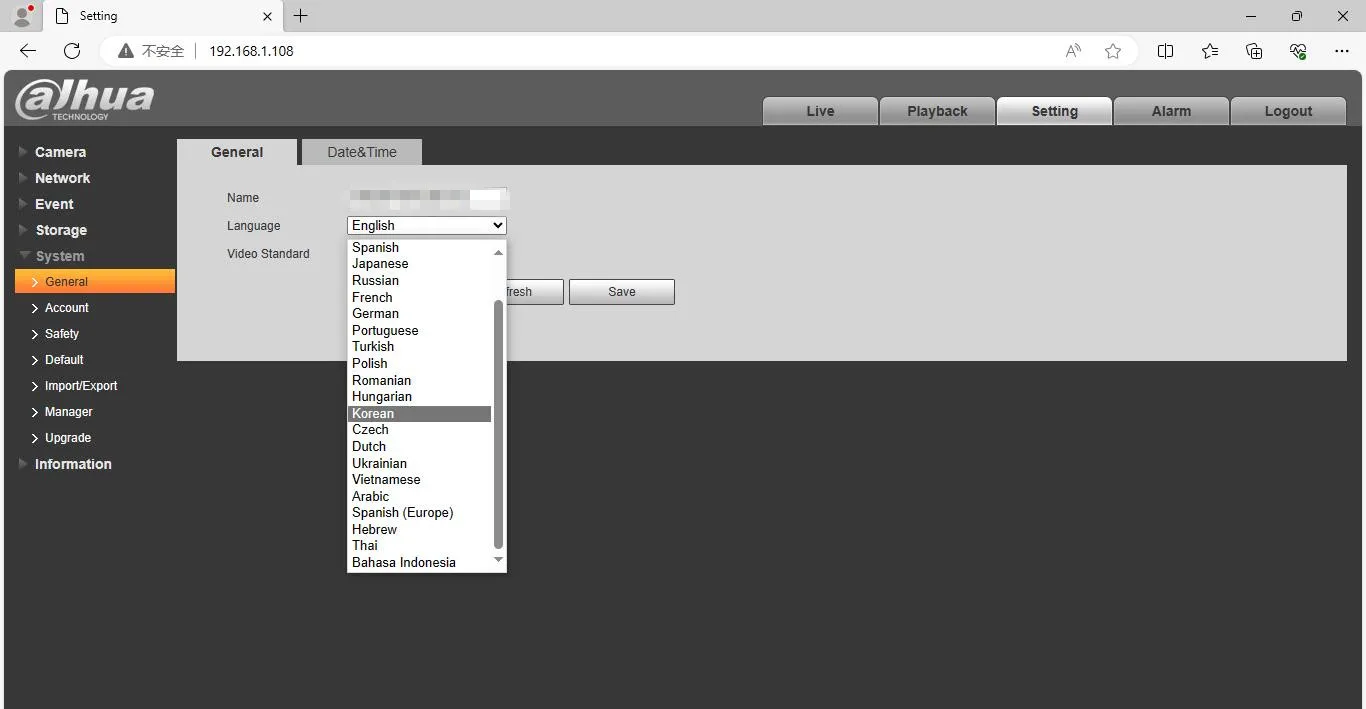
Task: Click the Save button
Action: pos(622,292)
